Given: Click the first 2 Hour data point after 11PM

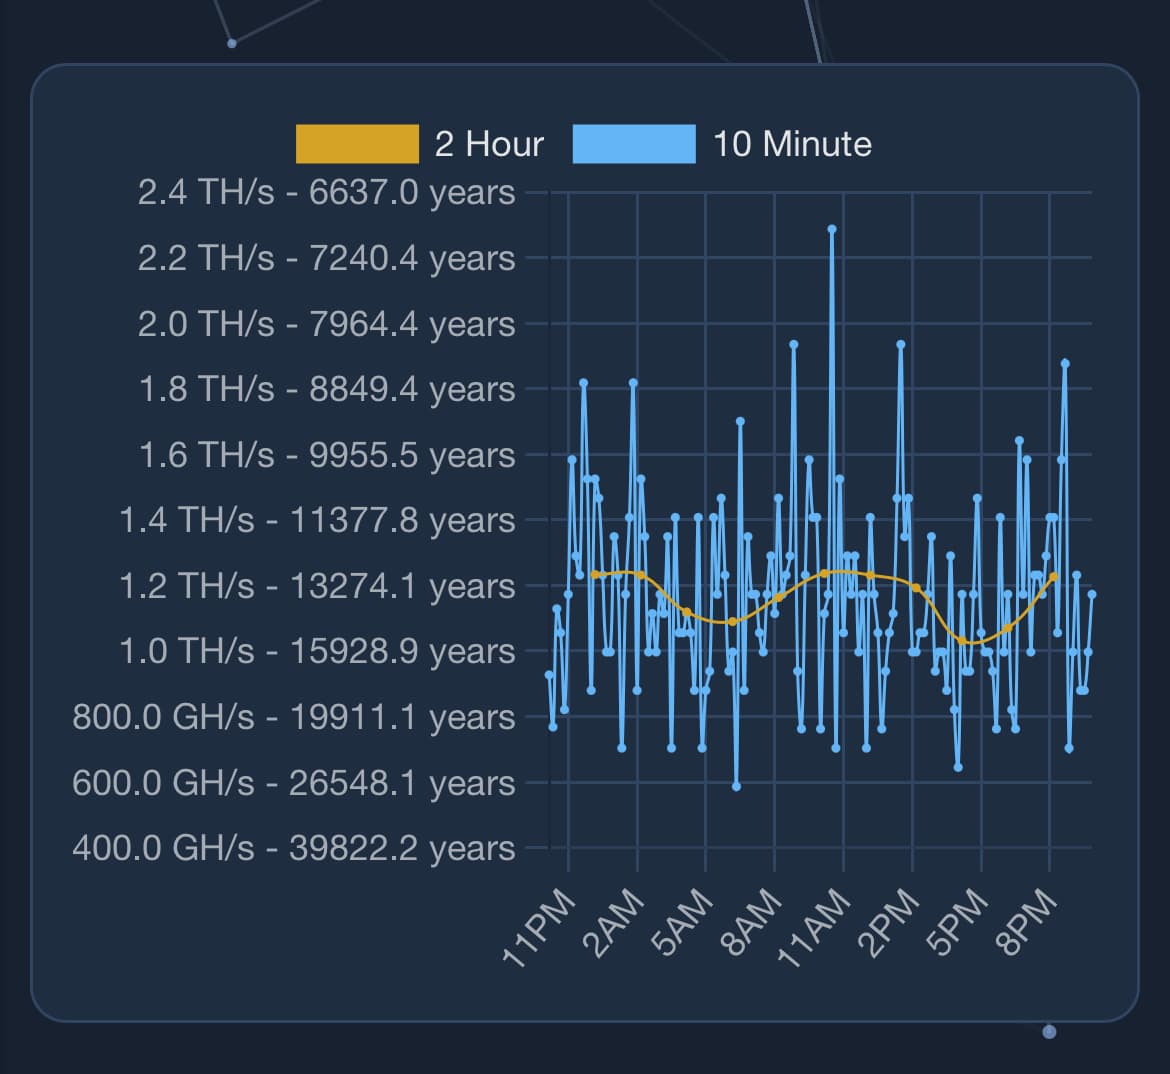Looking at the screenshot, I should coord(595,575).
